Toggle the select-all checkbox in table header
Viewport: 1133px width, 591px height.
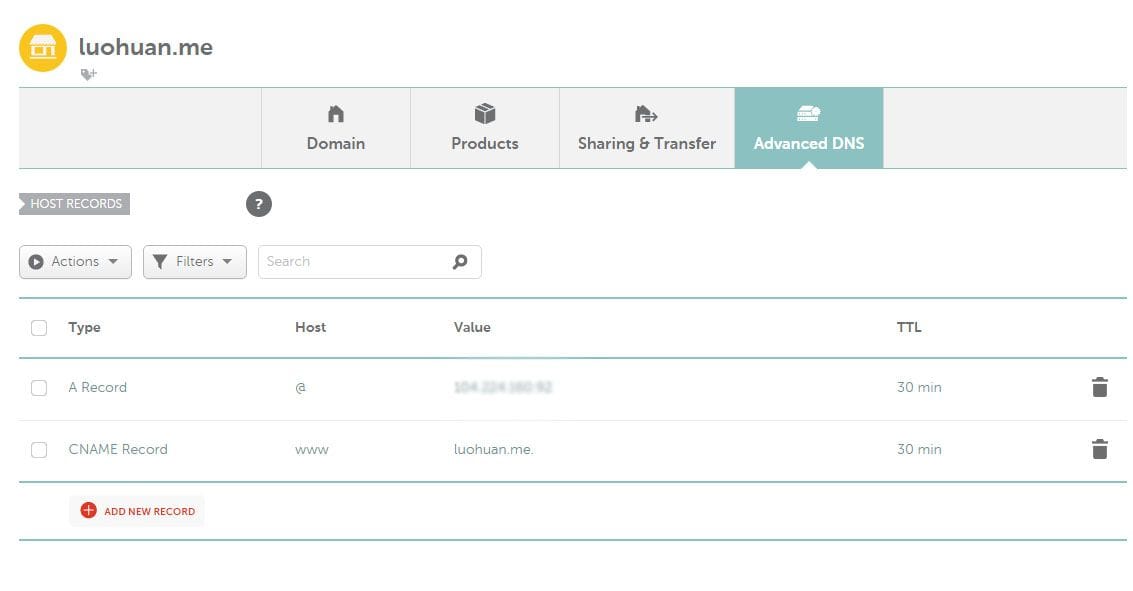[x=39, y=327]
